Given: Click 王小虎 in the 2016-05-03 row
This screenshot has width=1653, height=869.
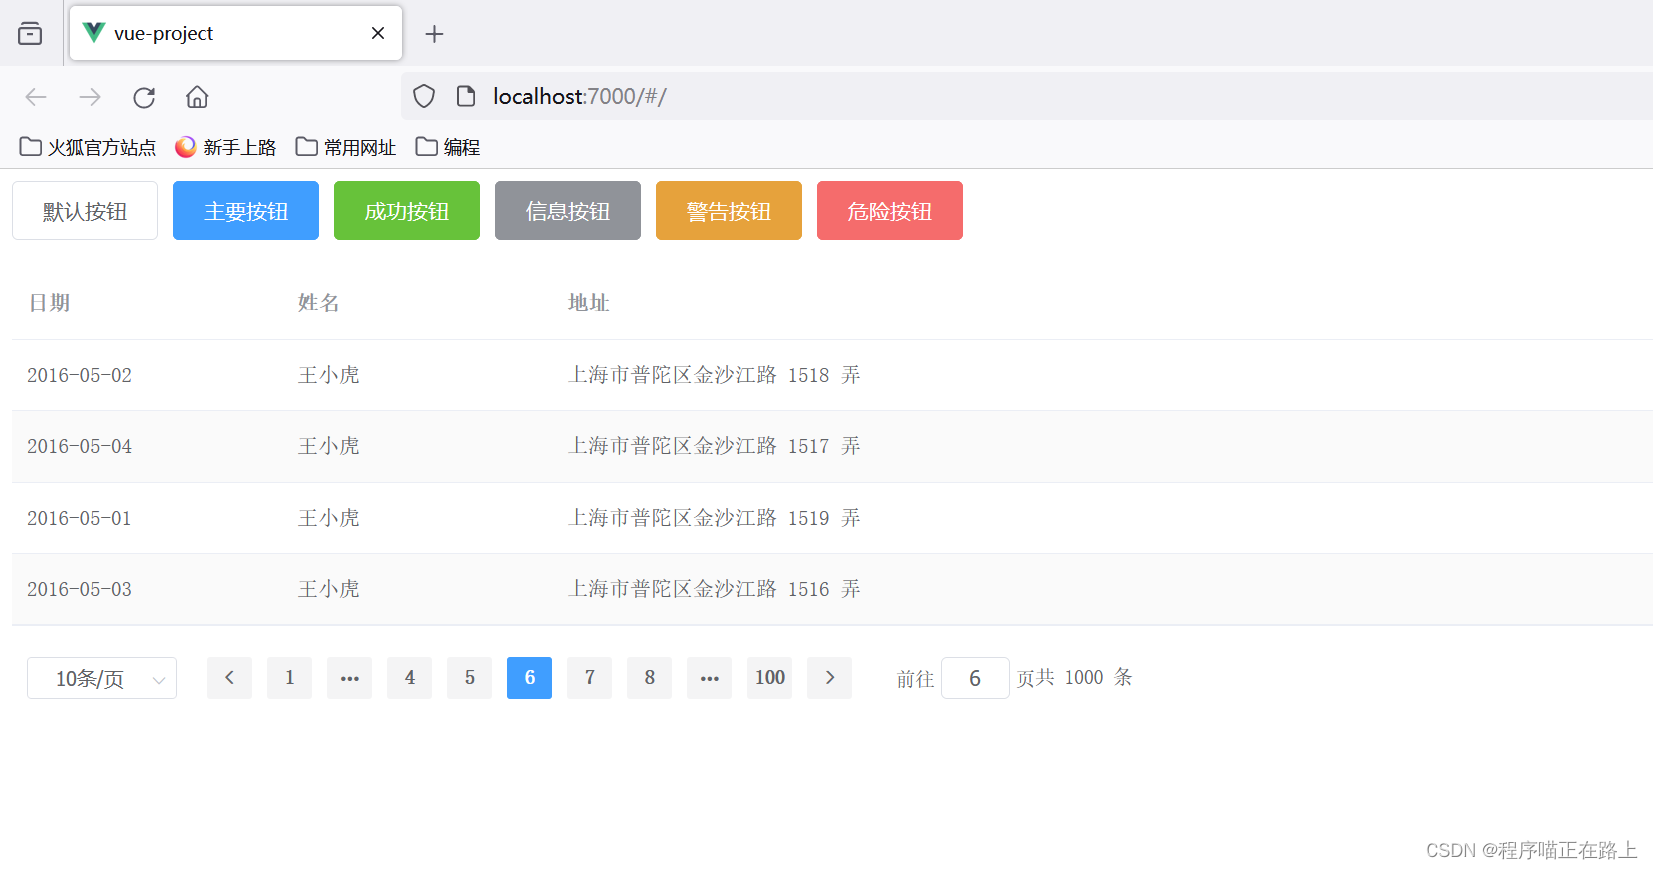Looking at the screenshot, I should coord(329,589).
